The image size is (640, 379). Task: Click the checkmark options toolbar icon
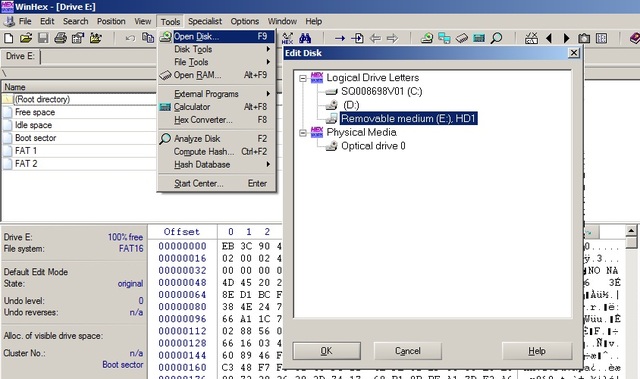point(531,38)
